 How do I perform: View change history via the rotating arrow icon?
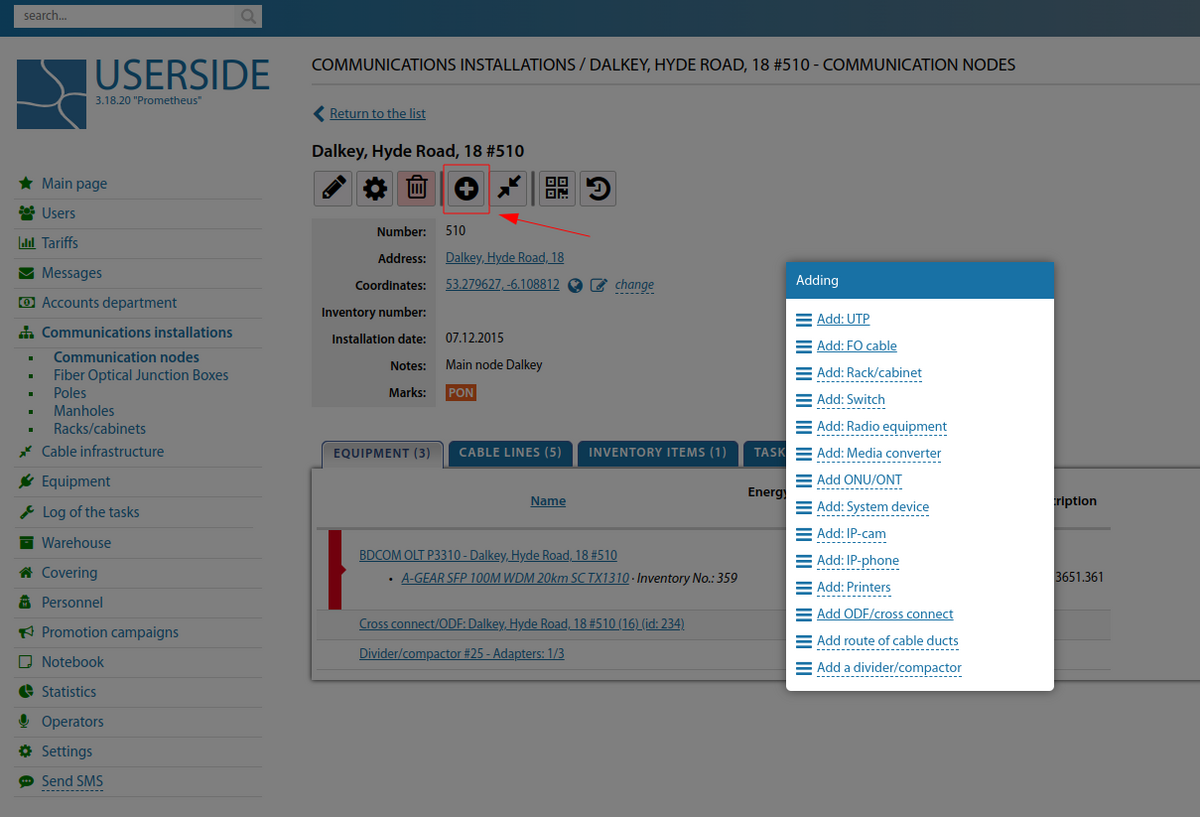tap(597, 188)
